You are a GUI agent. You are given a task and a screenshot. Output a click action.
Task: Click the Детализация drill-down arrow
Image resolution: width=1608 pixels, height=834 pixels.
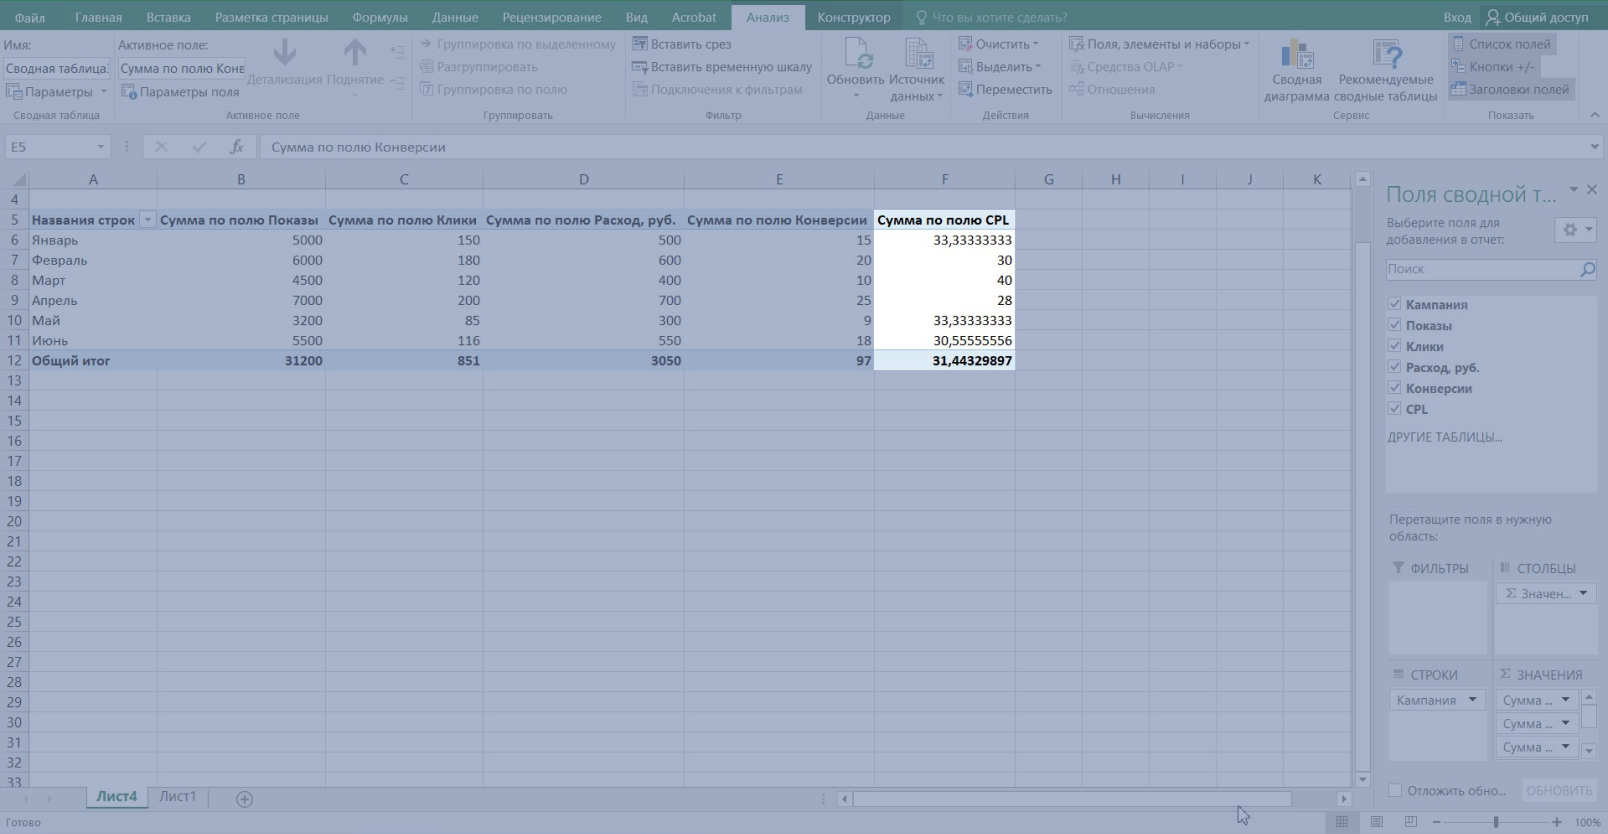click(285, 52)
